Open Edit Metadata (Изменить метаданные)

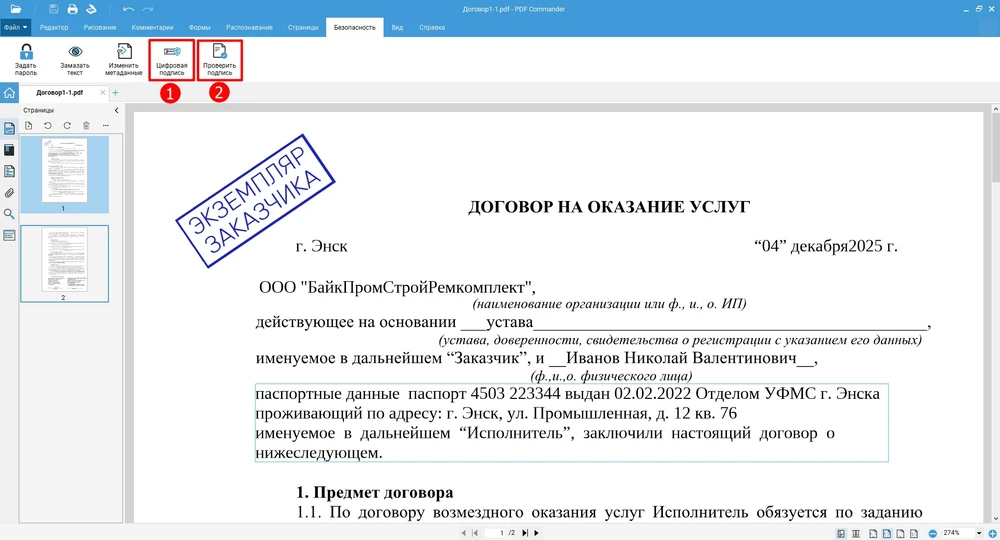125,59
